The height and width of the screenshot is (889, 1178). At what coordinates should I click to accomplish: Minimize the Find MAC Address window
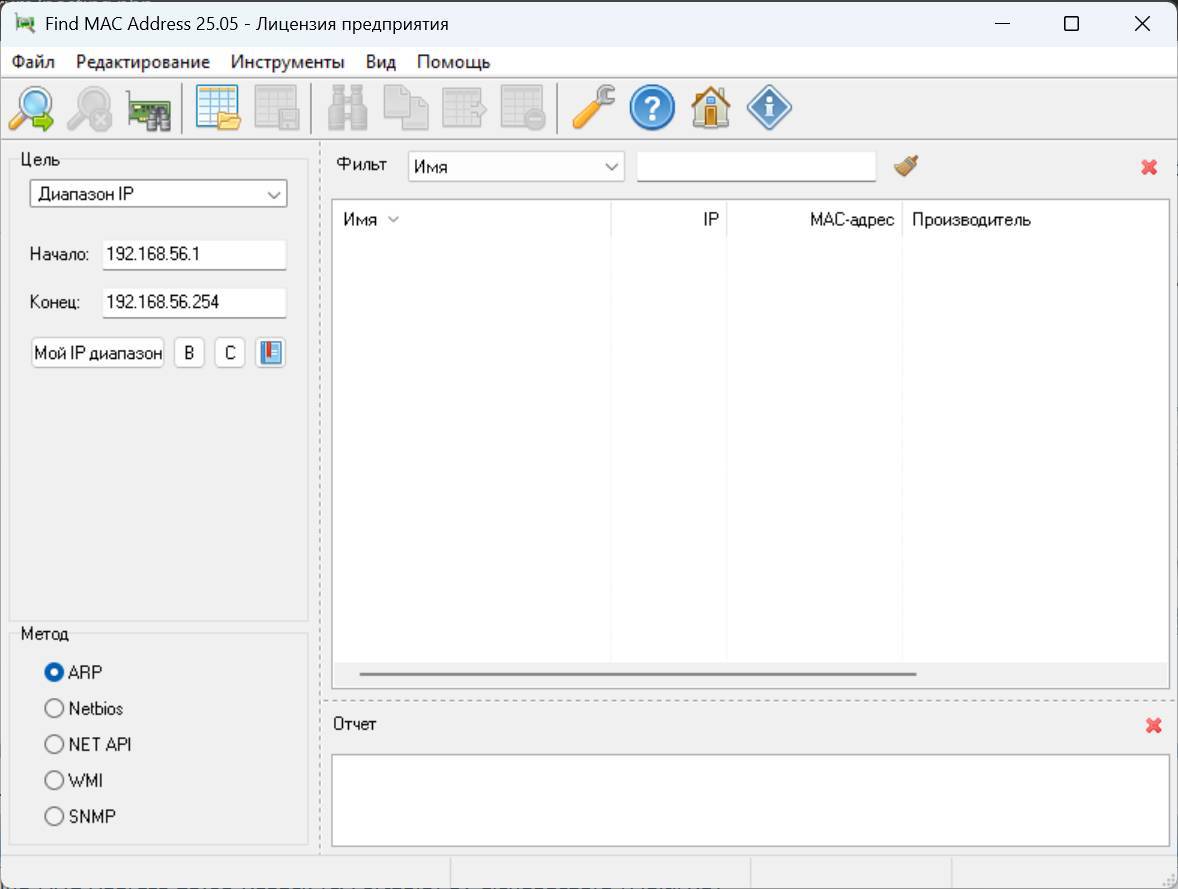pyautogui.click(x=1002, y=24)
